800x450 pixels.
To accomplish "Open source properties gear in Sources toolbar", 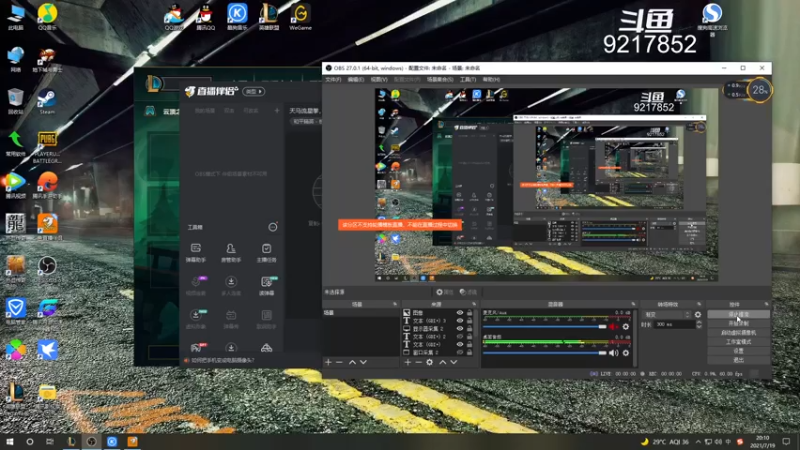I will (430, 362).
